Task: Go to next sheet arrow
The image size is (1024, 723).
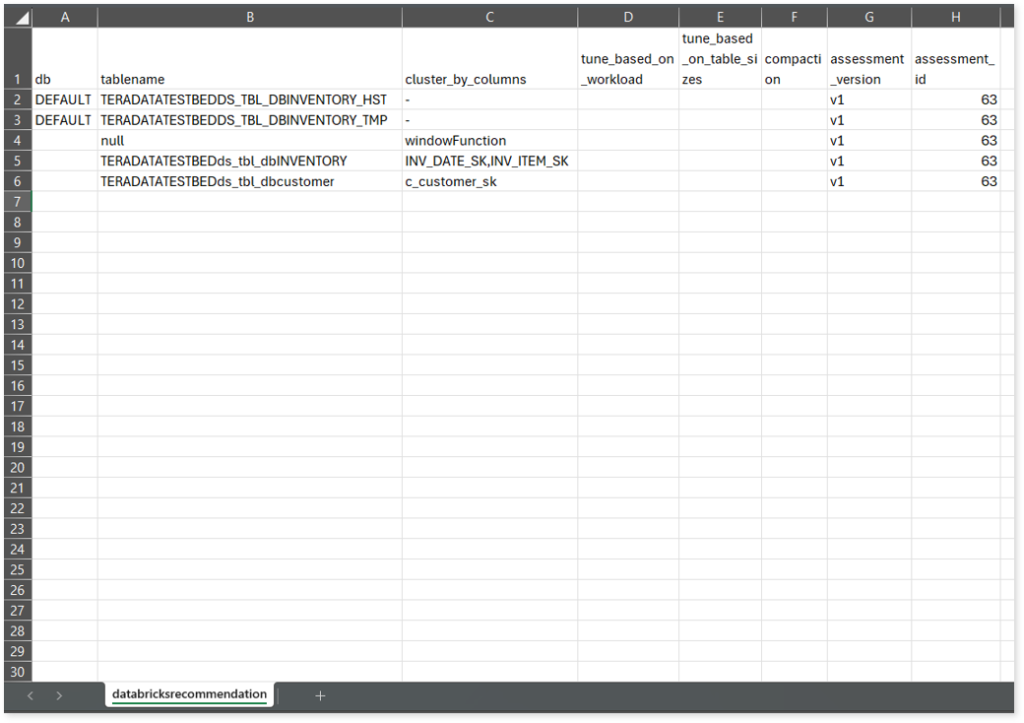Action: (x=59, y=696)
